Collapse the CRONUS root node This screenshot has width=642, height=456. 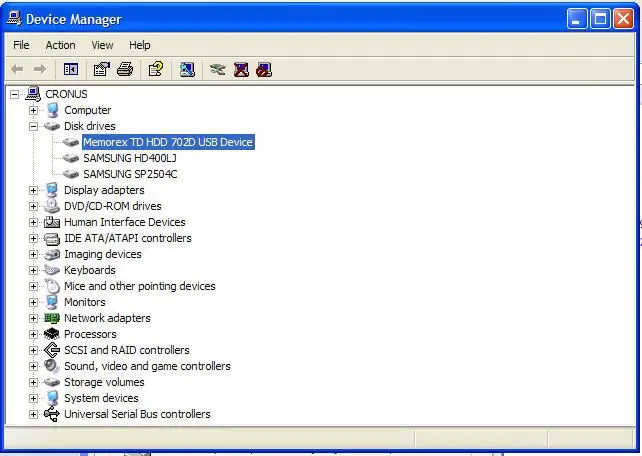click(x=14, y=95)
